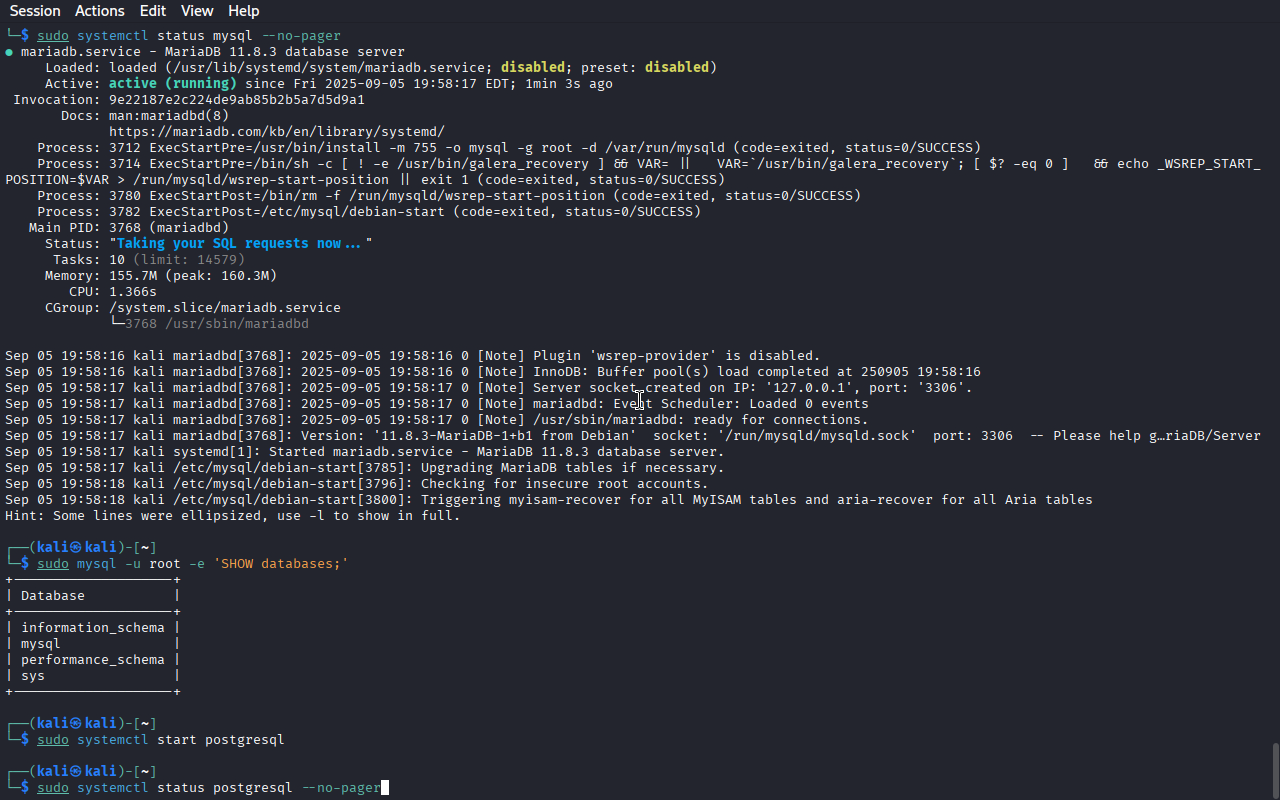The image size is (1280, 800).
Task: Click the 'Process: 3780 ExecStartPost=/bin/rm' line
Action: click(x=449, y=196)
